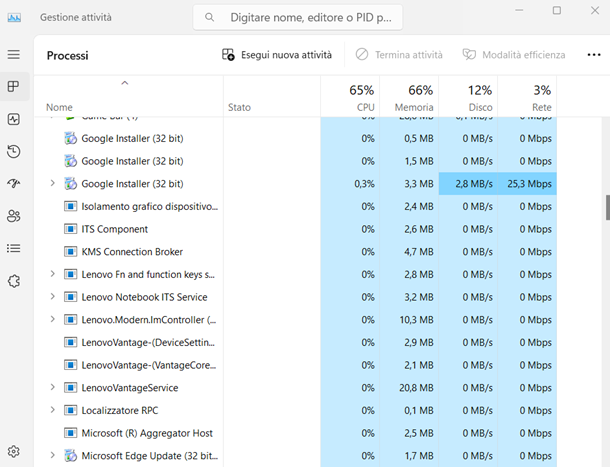Viewport: 610px width, 467px height.
Task: Click the Termina attività circle icon
Action: (x=362, y=54)
